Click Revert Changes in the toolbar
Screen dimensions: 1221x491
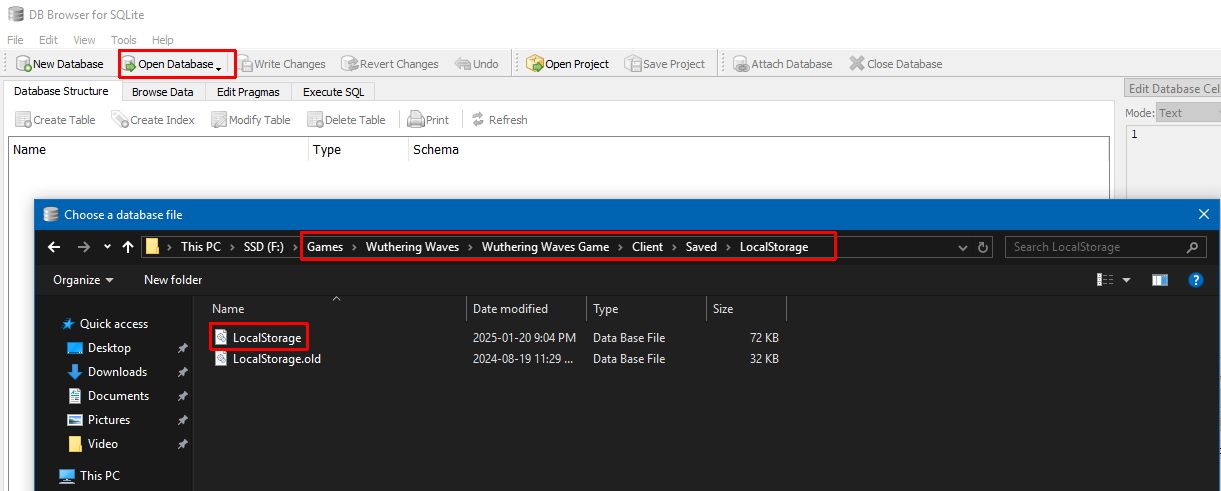click(390, 64)
